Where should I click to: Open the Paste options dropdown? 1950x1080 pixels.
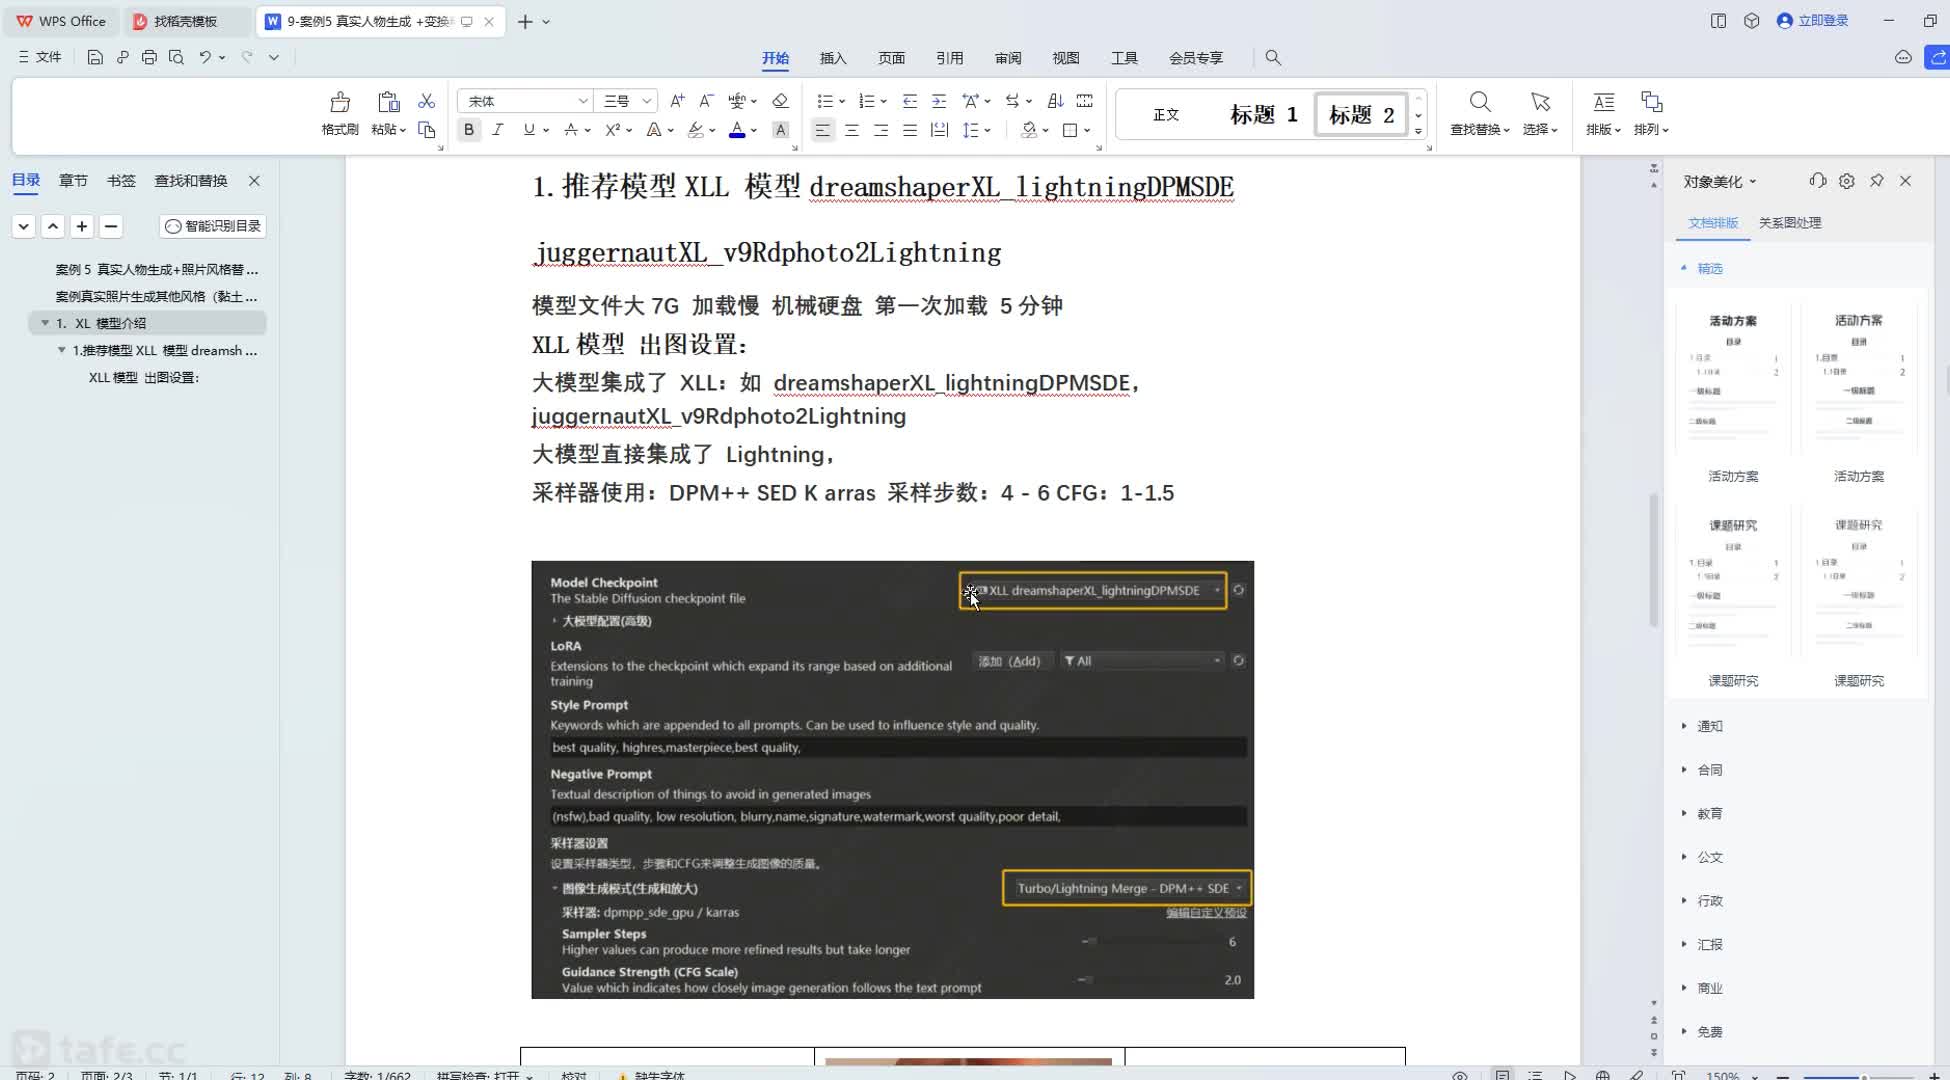(x=388, y=129)
